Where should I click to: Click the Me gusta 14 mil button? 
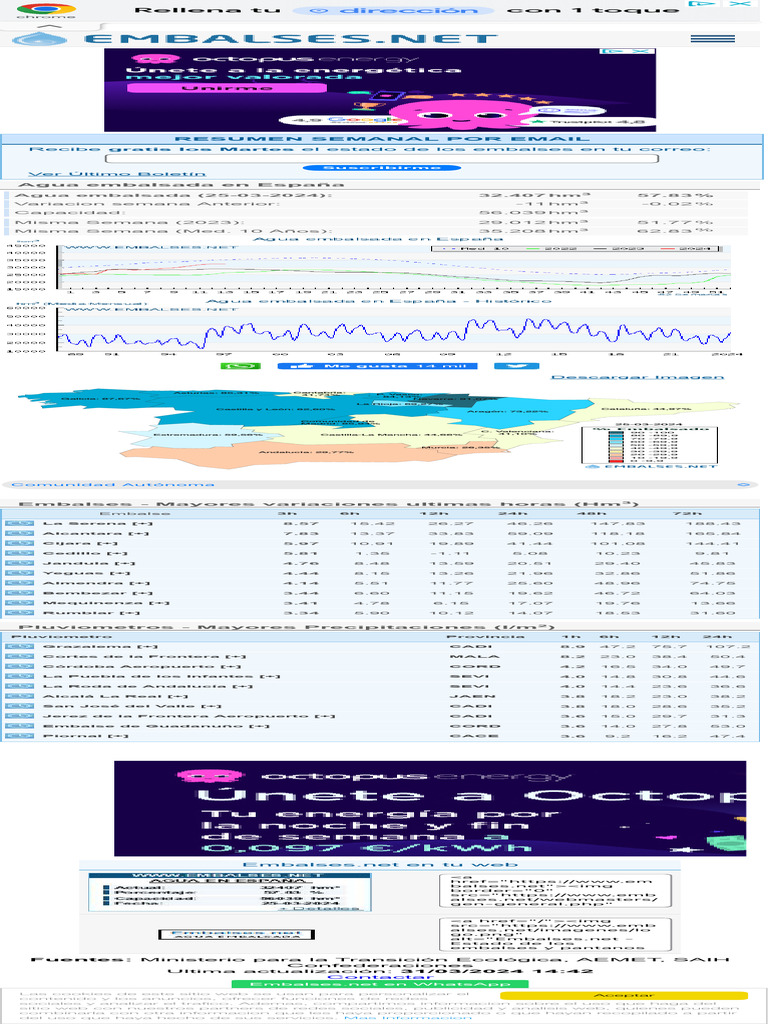pos(377,366)
